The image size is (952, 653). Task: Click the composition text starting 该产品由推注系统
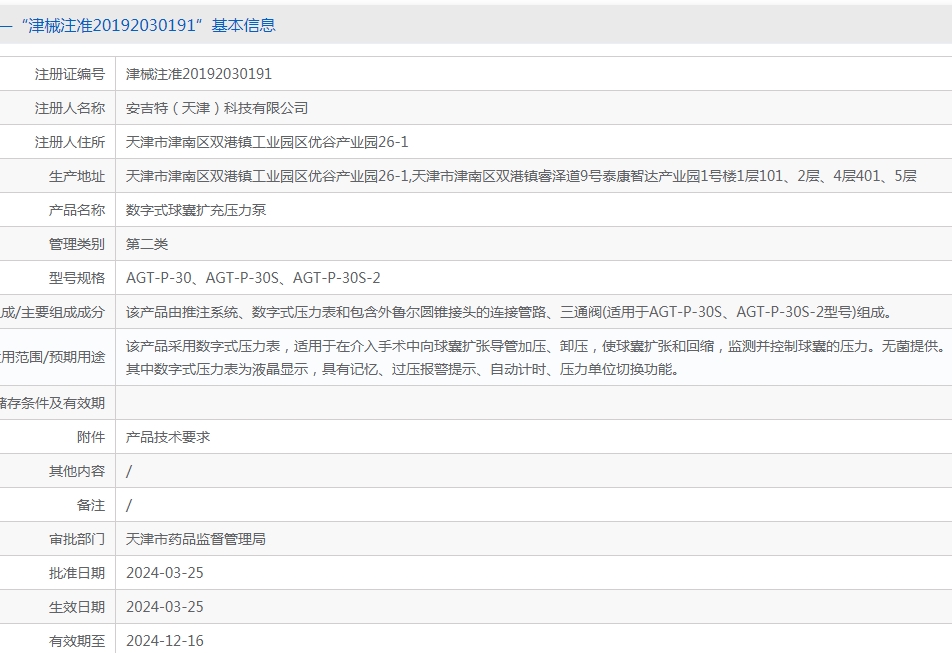(509, 312)
